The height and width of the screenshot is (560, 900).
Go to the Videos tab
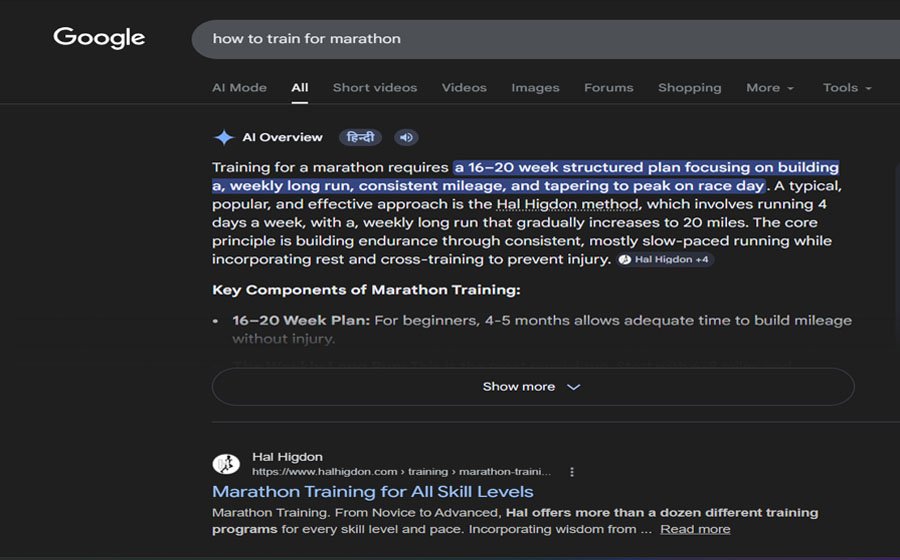pyautogui.click(x=464, y=88)
